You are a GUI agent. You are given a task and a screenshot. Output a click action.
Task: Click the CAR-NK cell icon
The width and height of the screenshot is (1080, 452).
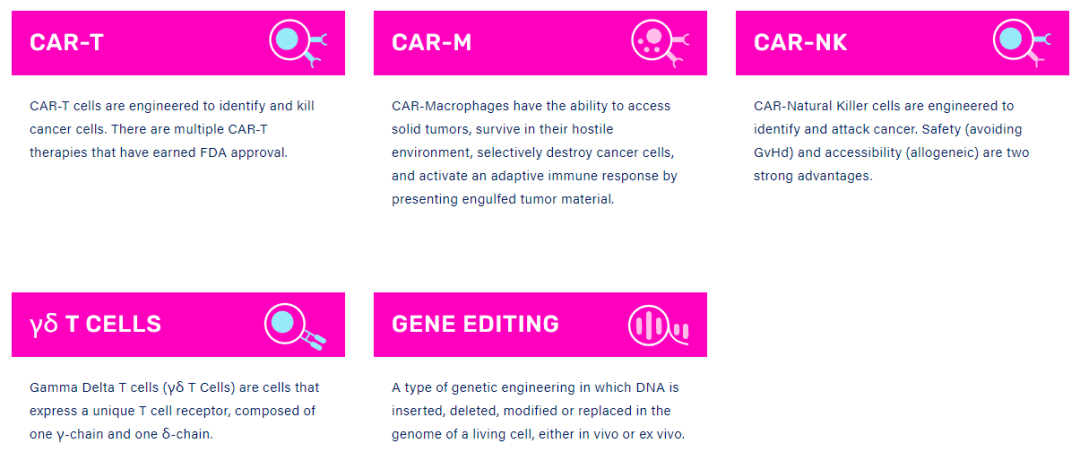tap(1022, 43)
